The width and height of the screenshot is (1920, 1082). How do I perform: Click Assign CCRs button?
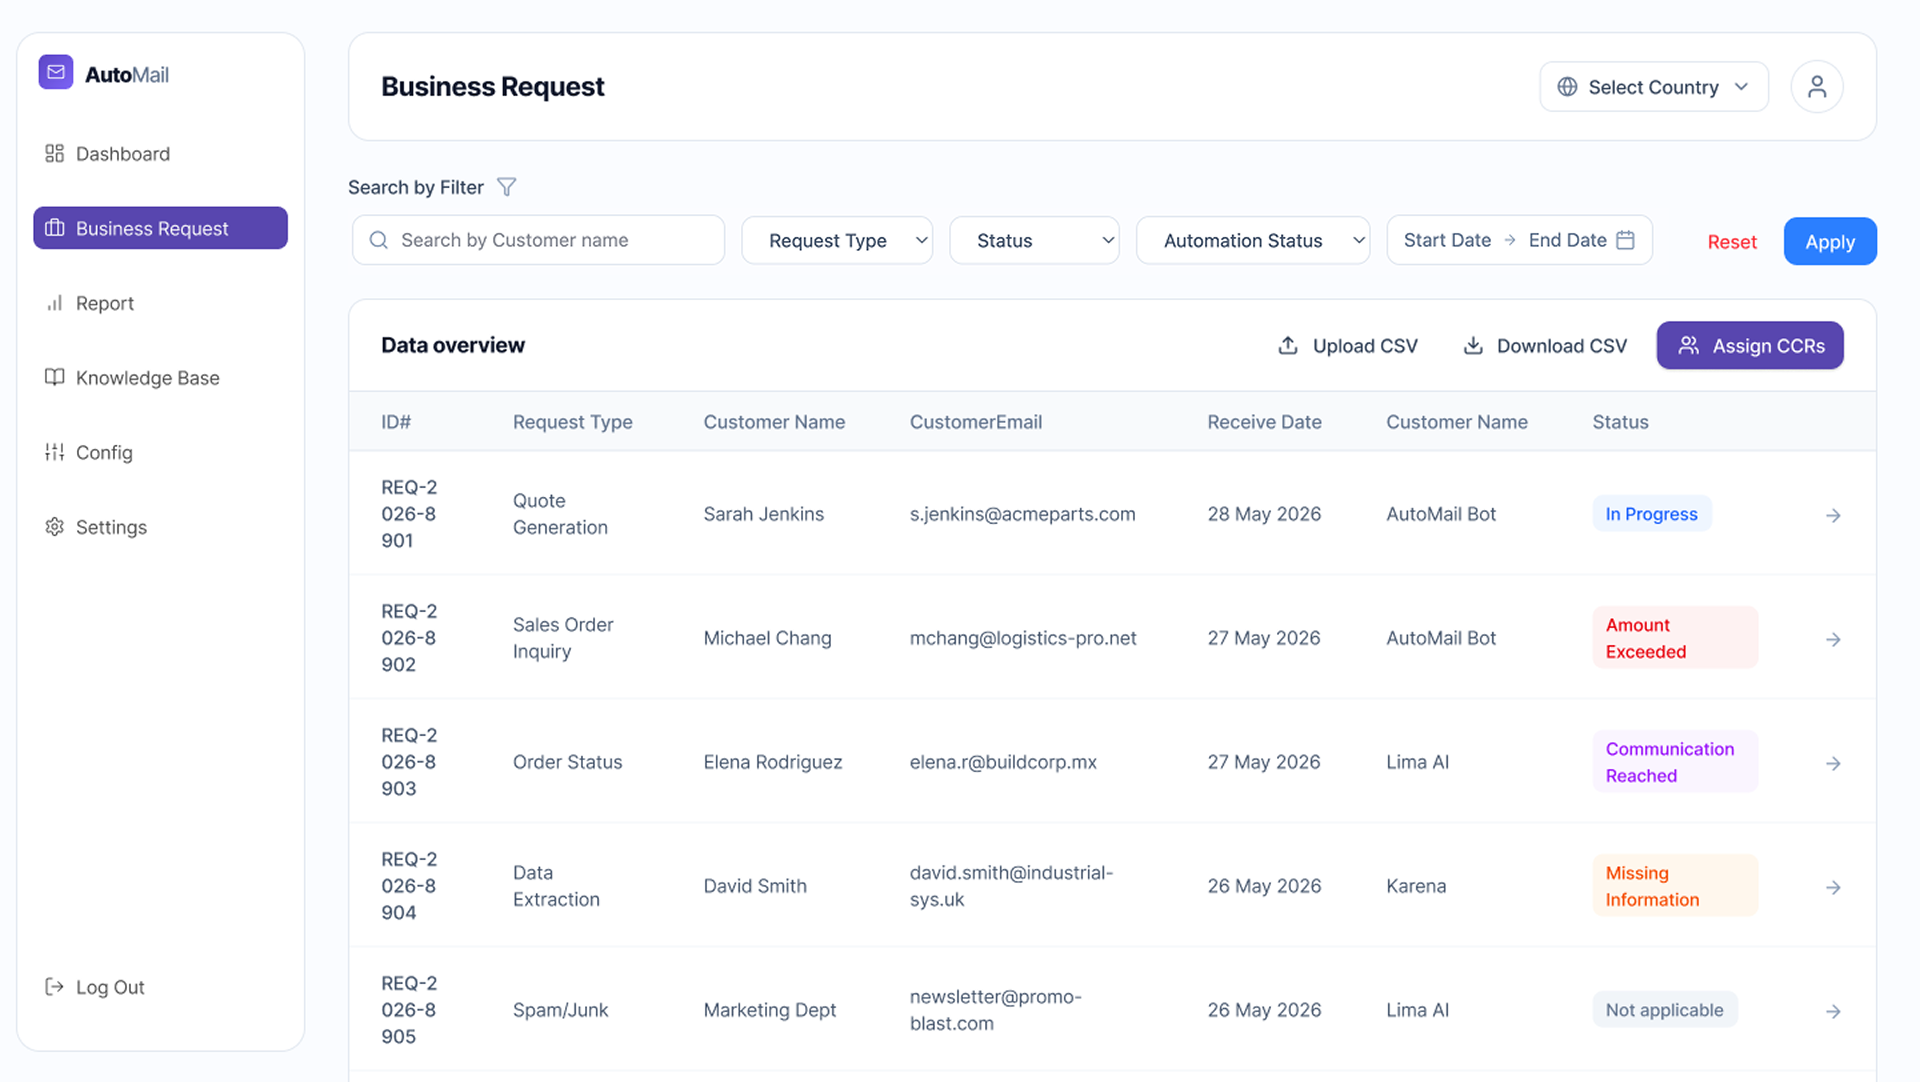click(1750, 345)
